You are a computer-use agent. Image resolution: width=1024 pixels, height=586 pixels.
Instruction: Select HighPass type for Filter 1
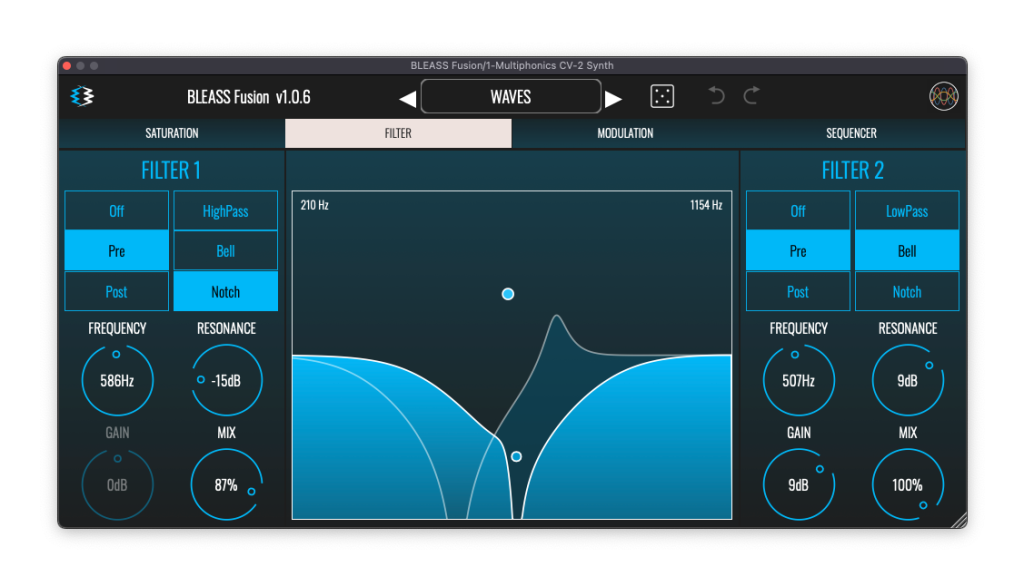coord(226,211)
